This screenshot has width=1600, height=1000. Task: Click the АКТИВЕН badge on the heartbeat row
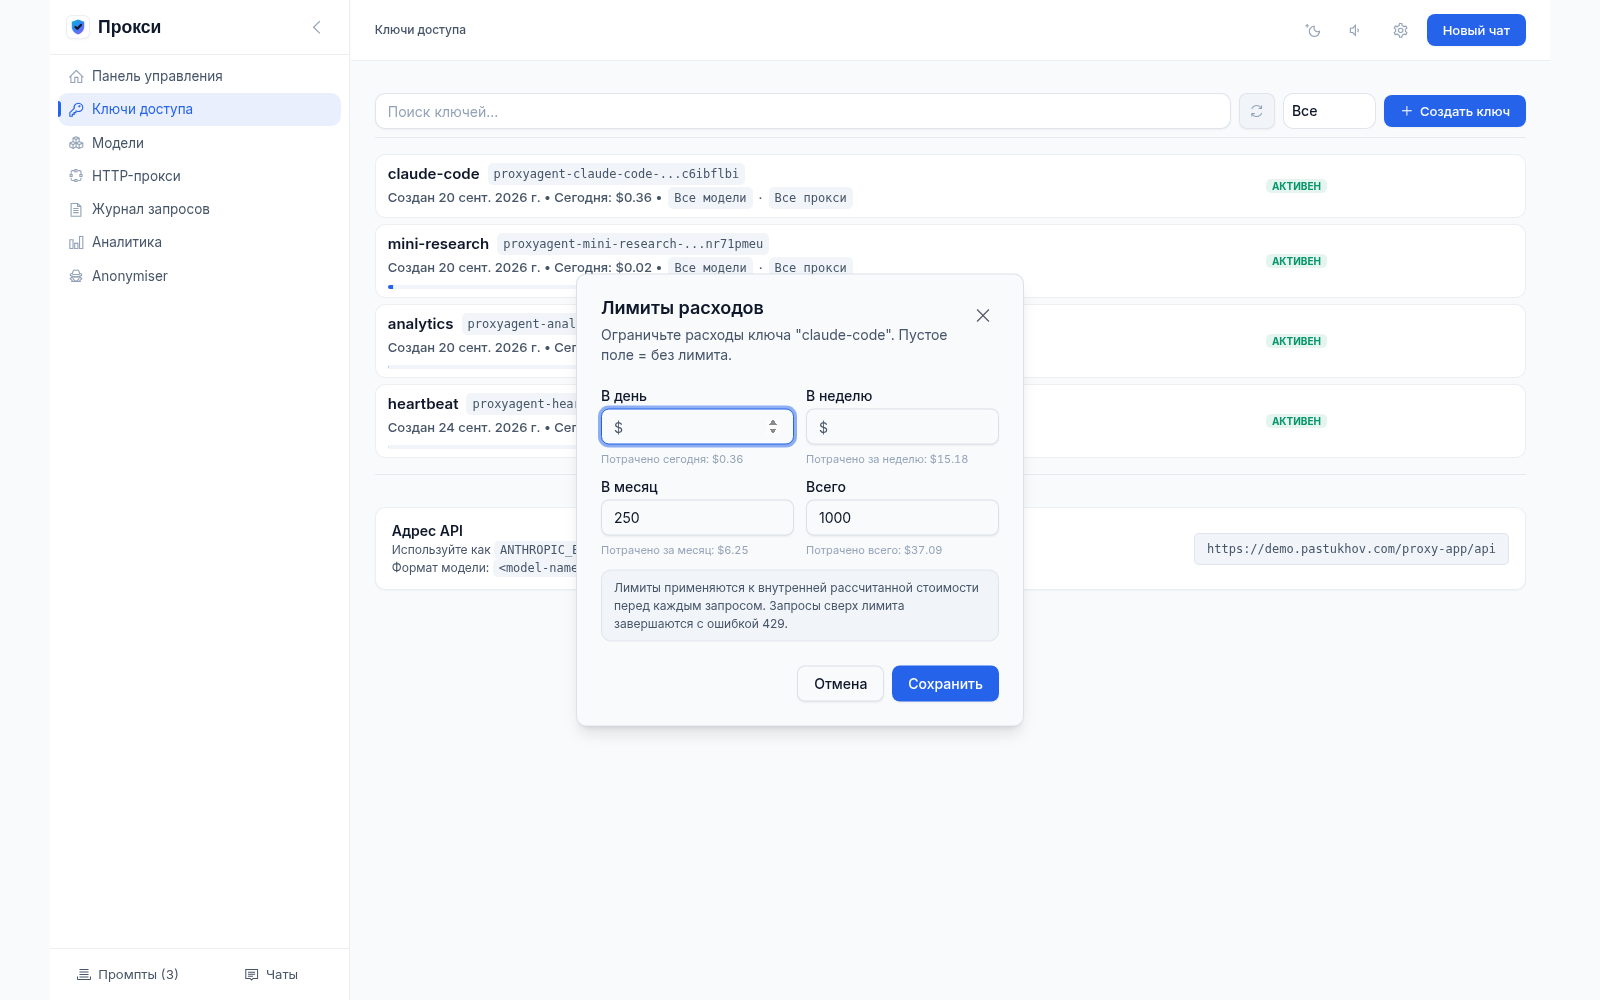coord(1296,421)
